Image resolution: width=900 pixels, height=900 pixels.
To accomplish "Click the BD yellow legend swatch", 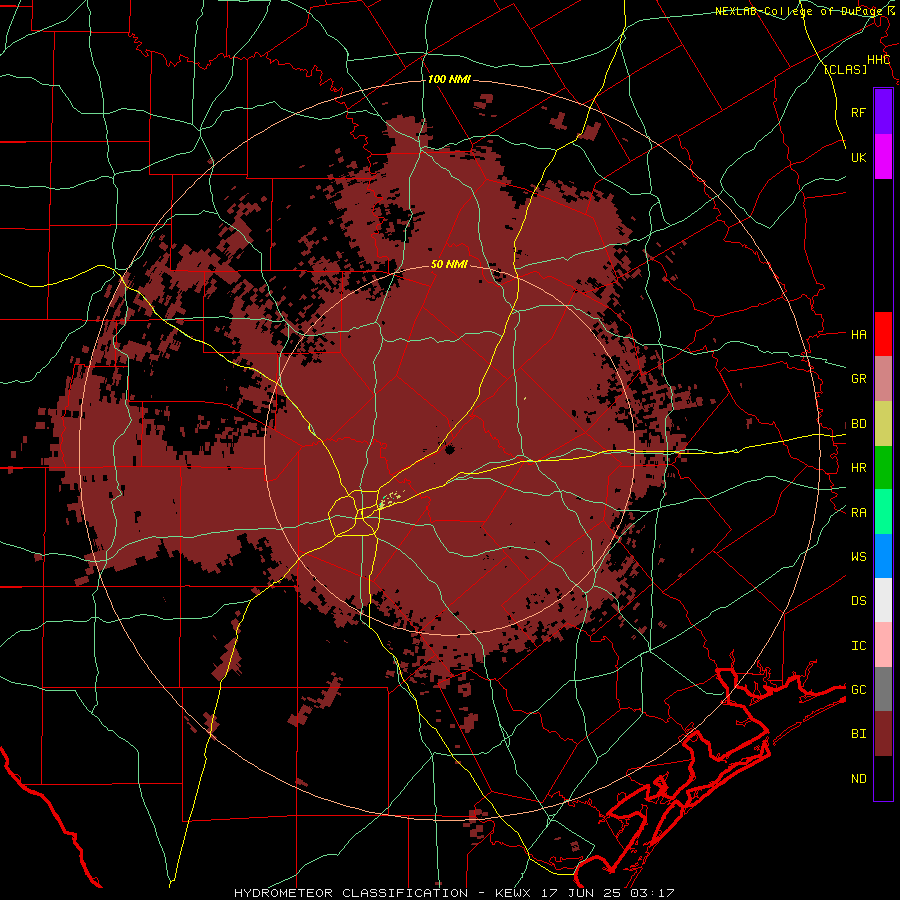I will [x=883, y=423].
